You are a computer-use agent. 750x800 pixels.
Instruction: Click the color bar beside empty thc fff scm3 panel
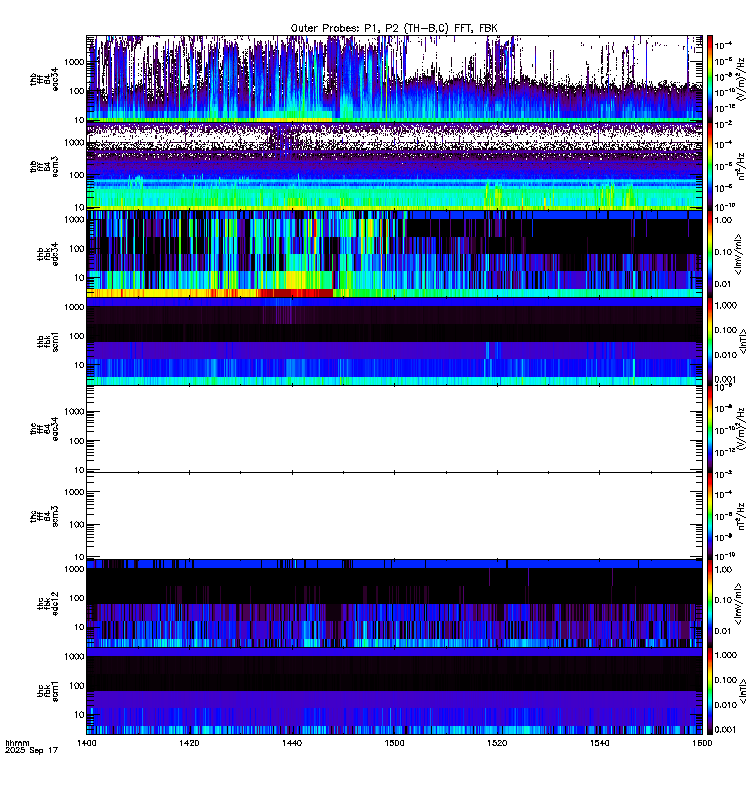(x=709, y=516)
